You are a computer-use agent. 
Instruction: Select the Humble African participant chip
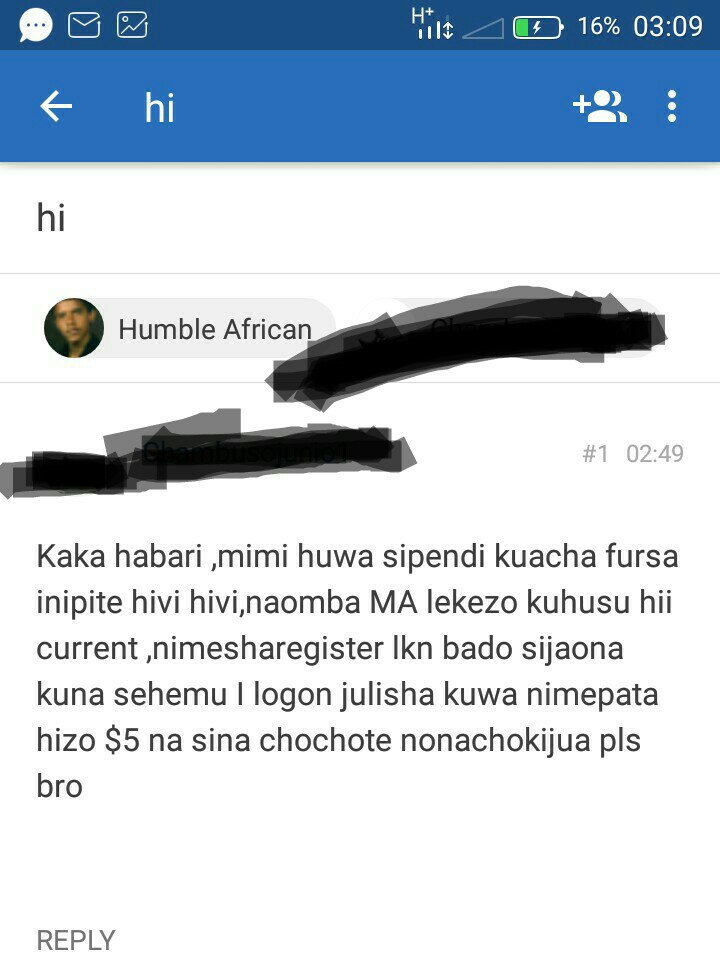189,328
